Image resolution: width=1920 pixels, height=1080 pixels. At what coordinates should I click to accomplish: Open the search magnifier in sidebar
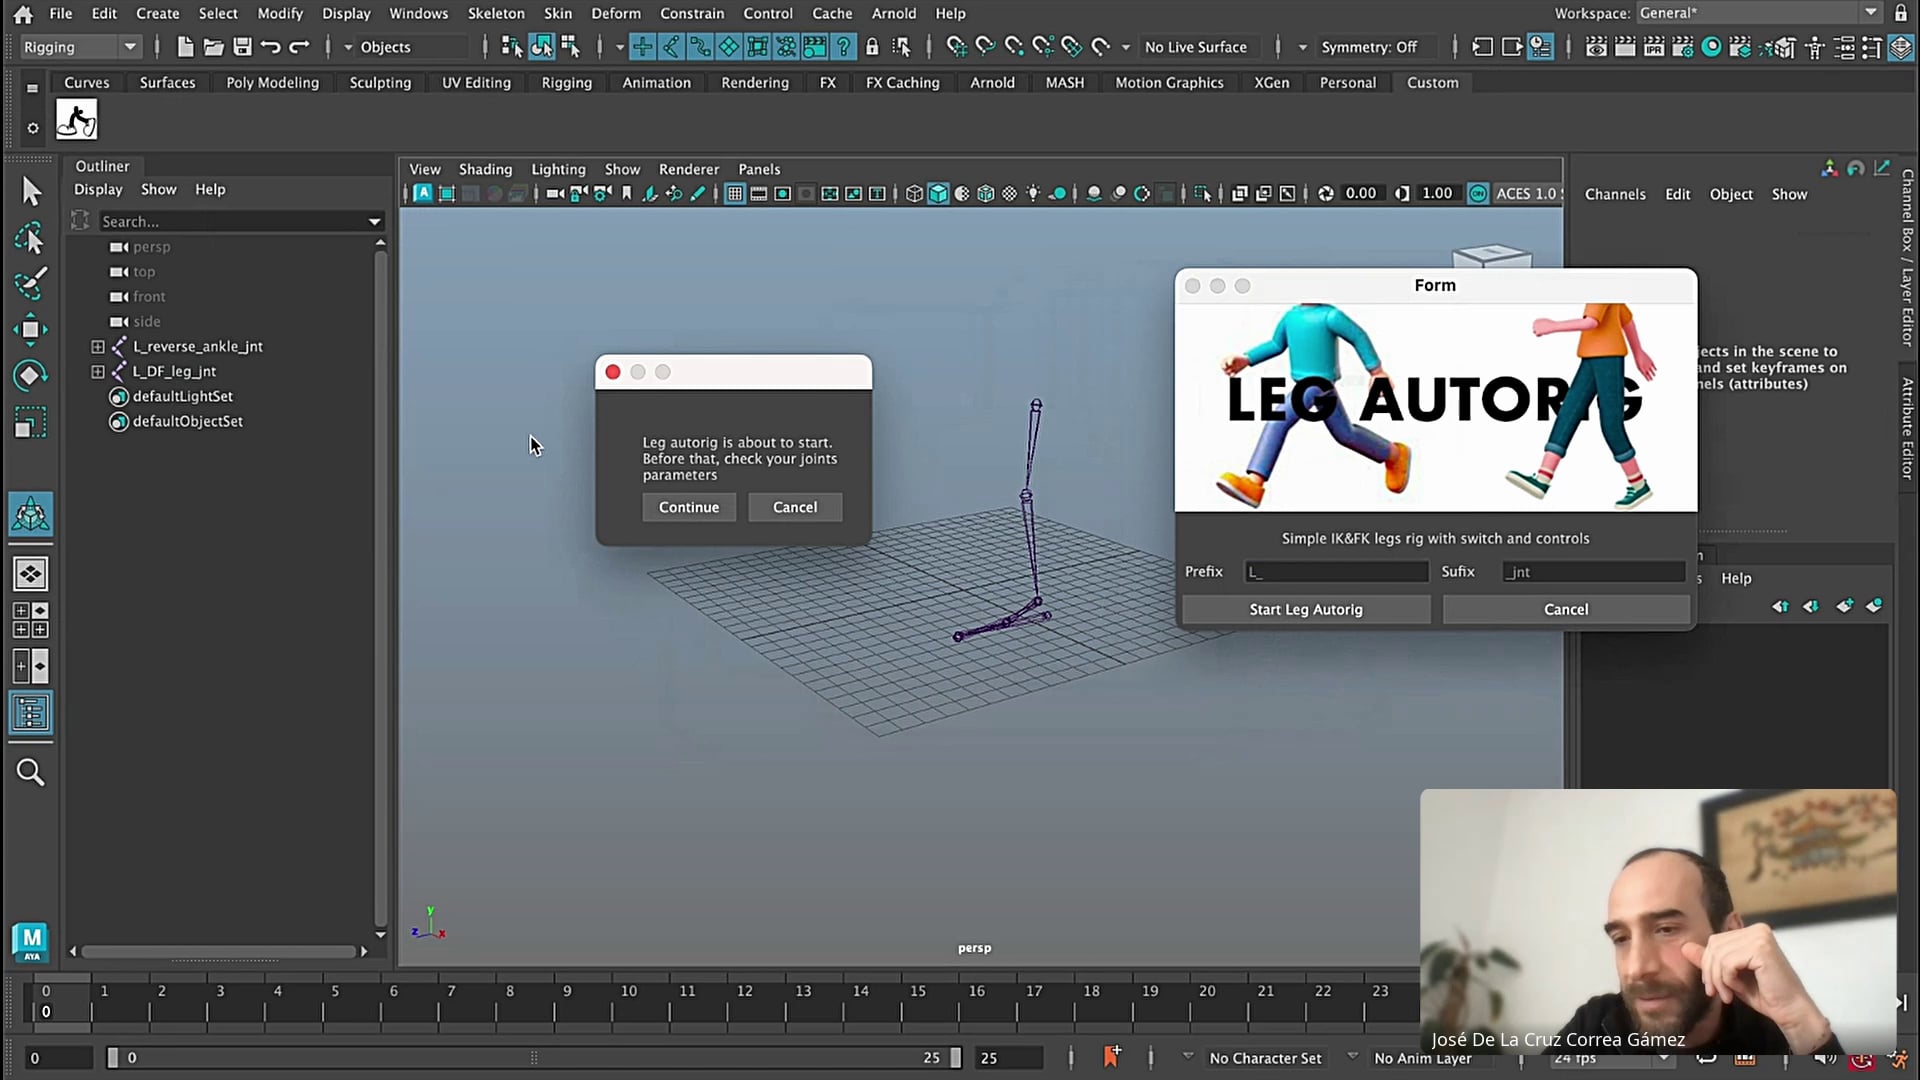(x=30, y=772)
